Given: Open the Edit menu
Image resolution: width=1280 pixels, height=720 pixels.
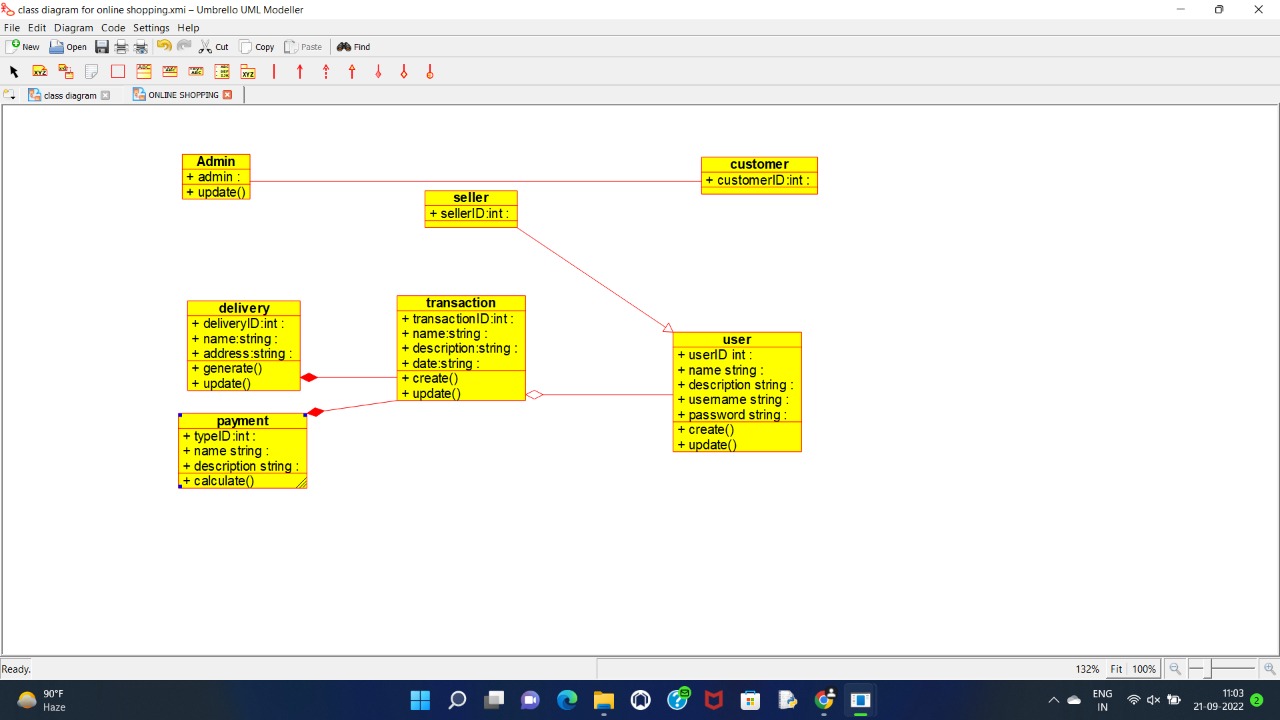Looking at the screenshot, I should coord(37,28).
